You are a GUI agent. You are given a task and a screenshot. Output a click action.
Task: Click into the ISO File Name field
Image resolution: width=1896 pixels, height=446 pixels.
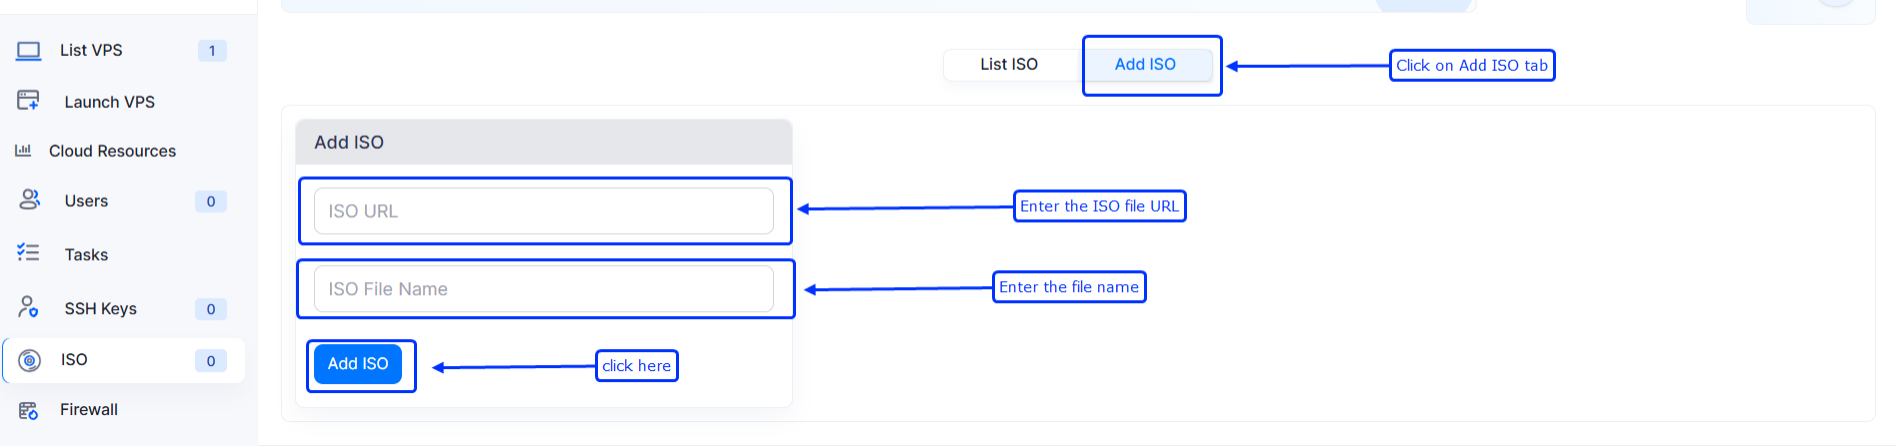pos(543,289)
